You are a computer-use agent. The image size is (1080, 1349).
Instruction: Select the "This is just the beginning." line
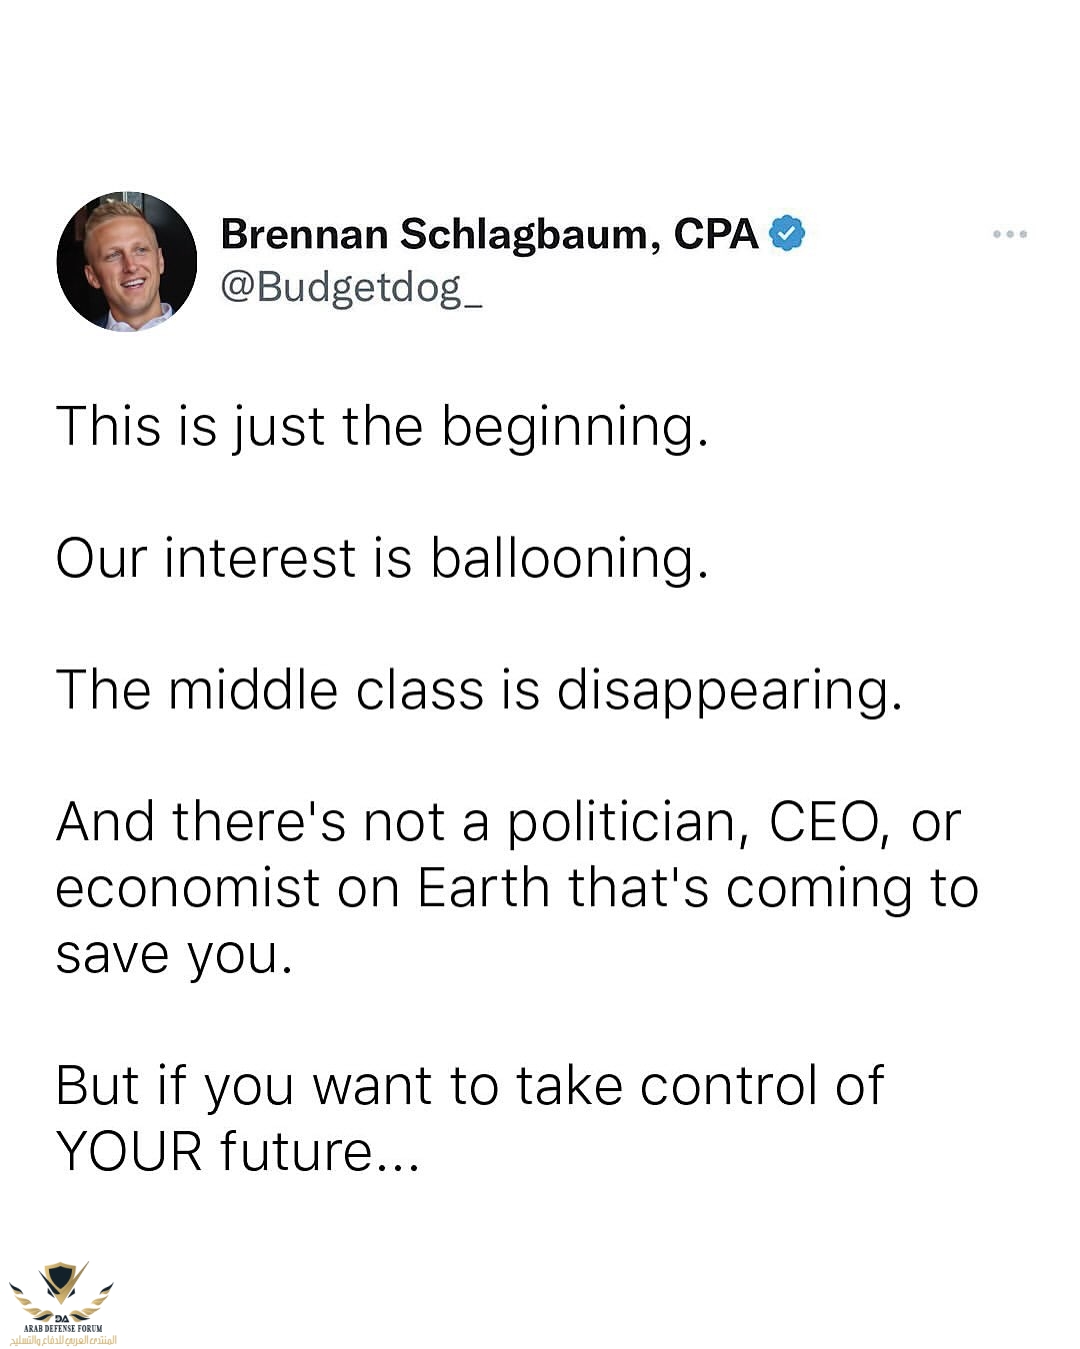click(x=382, y=426)
